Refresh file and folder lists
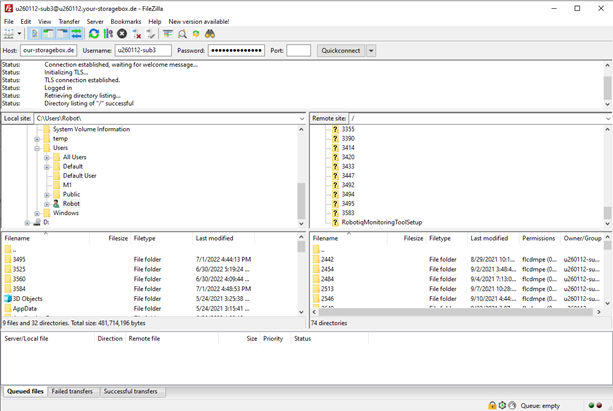Screen dimensions: 613x411 [x=94, y=34]
